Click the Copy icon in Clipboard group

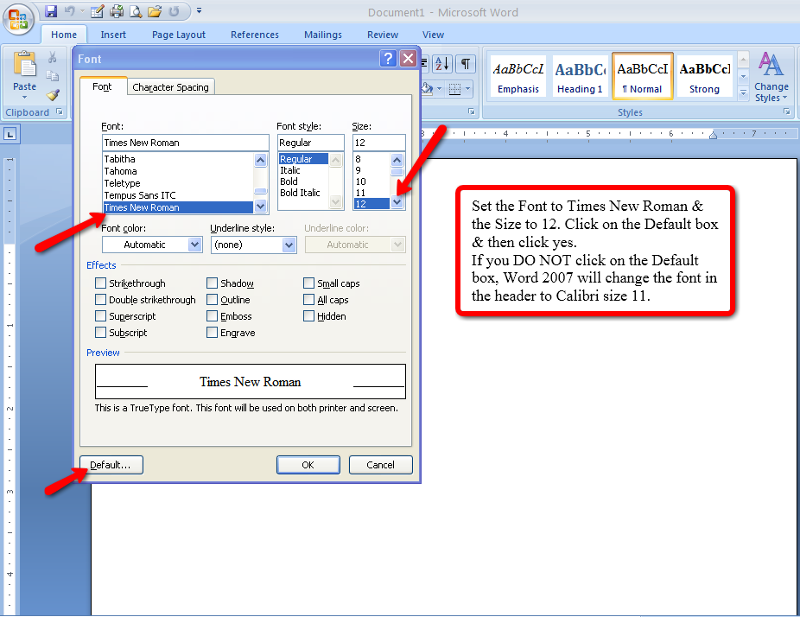52,76
